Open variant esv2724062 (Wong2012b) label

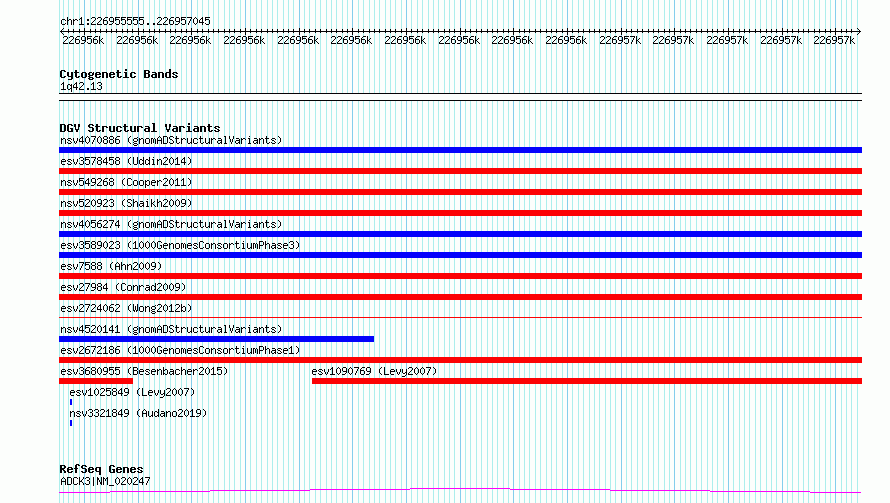pos(126,308)
